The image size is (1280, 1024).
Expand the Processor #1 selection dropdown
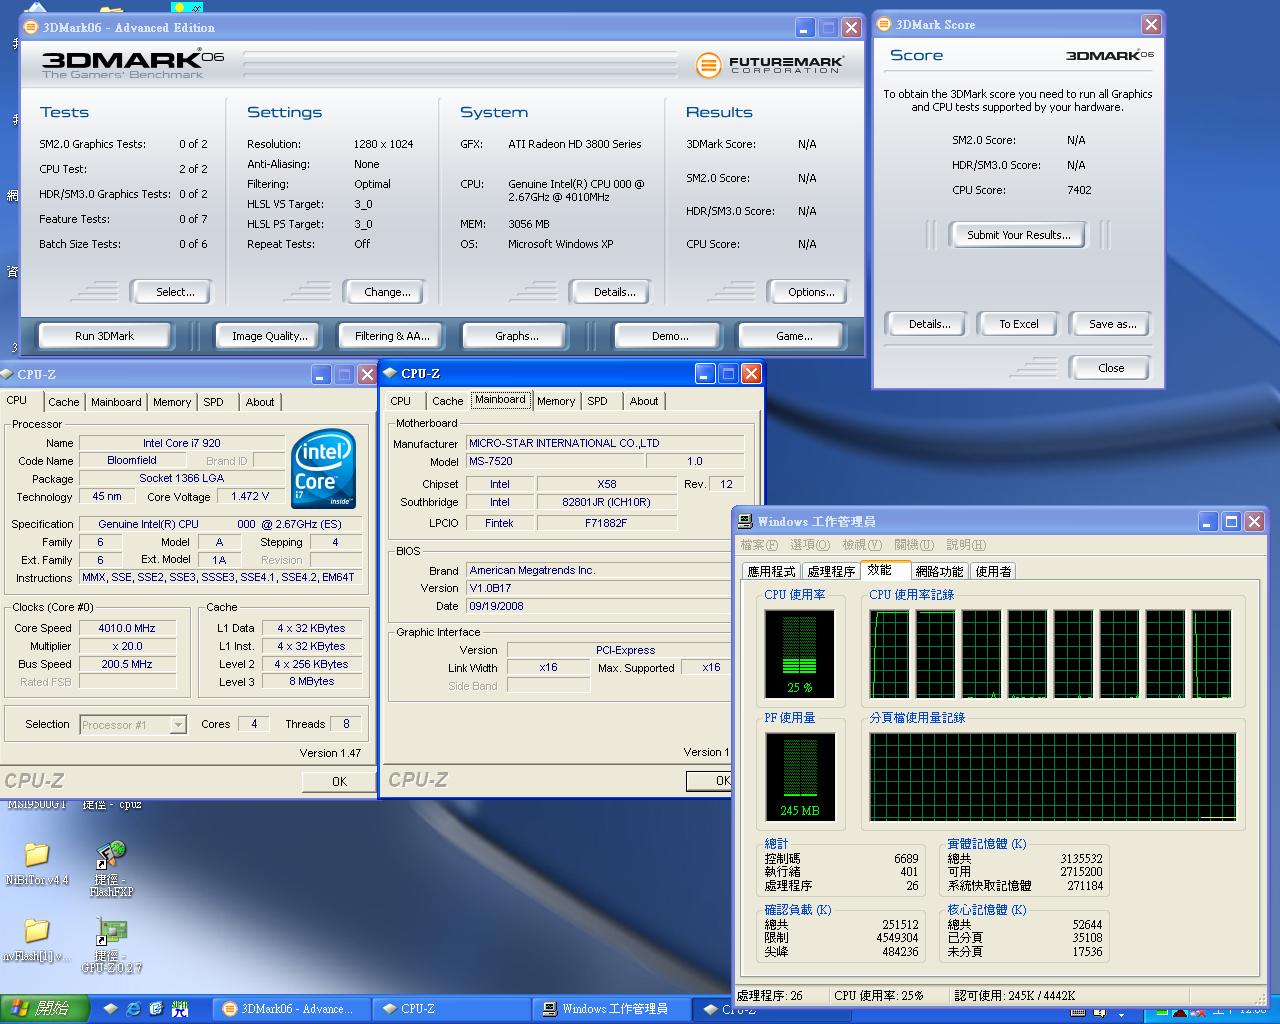(178, 725)
